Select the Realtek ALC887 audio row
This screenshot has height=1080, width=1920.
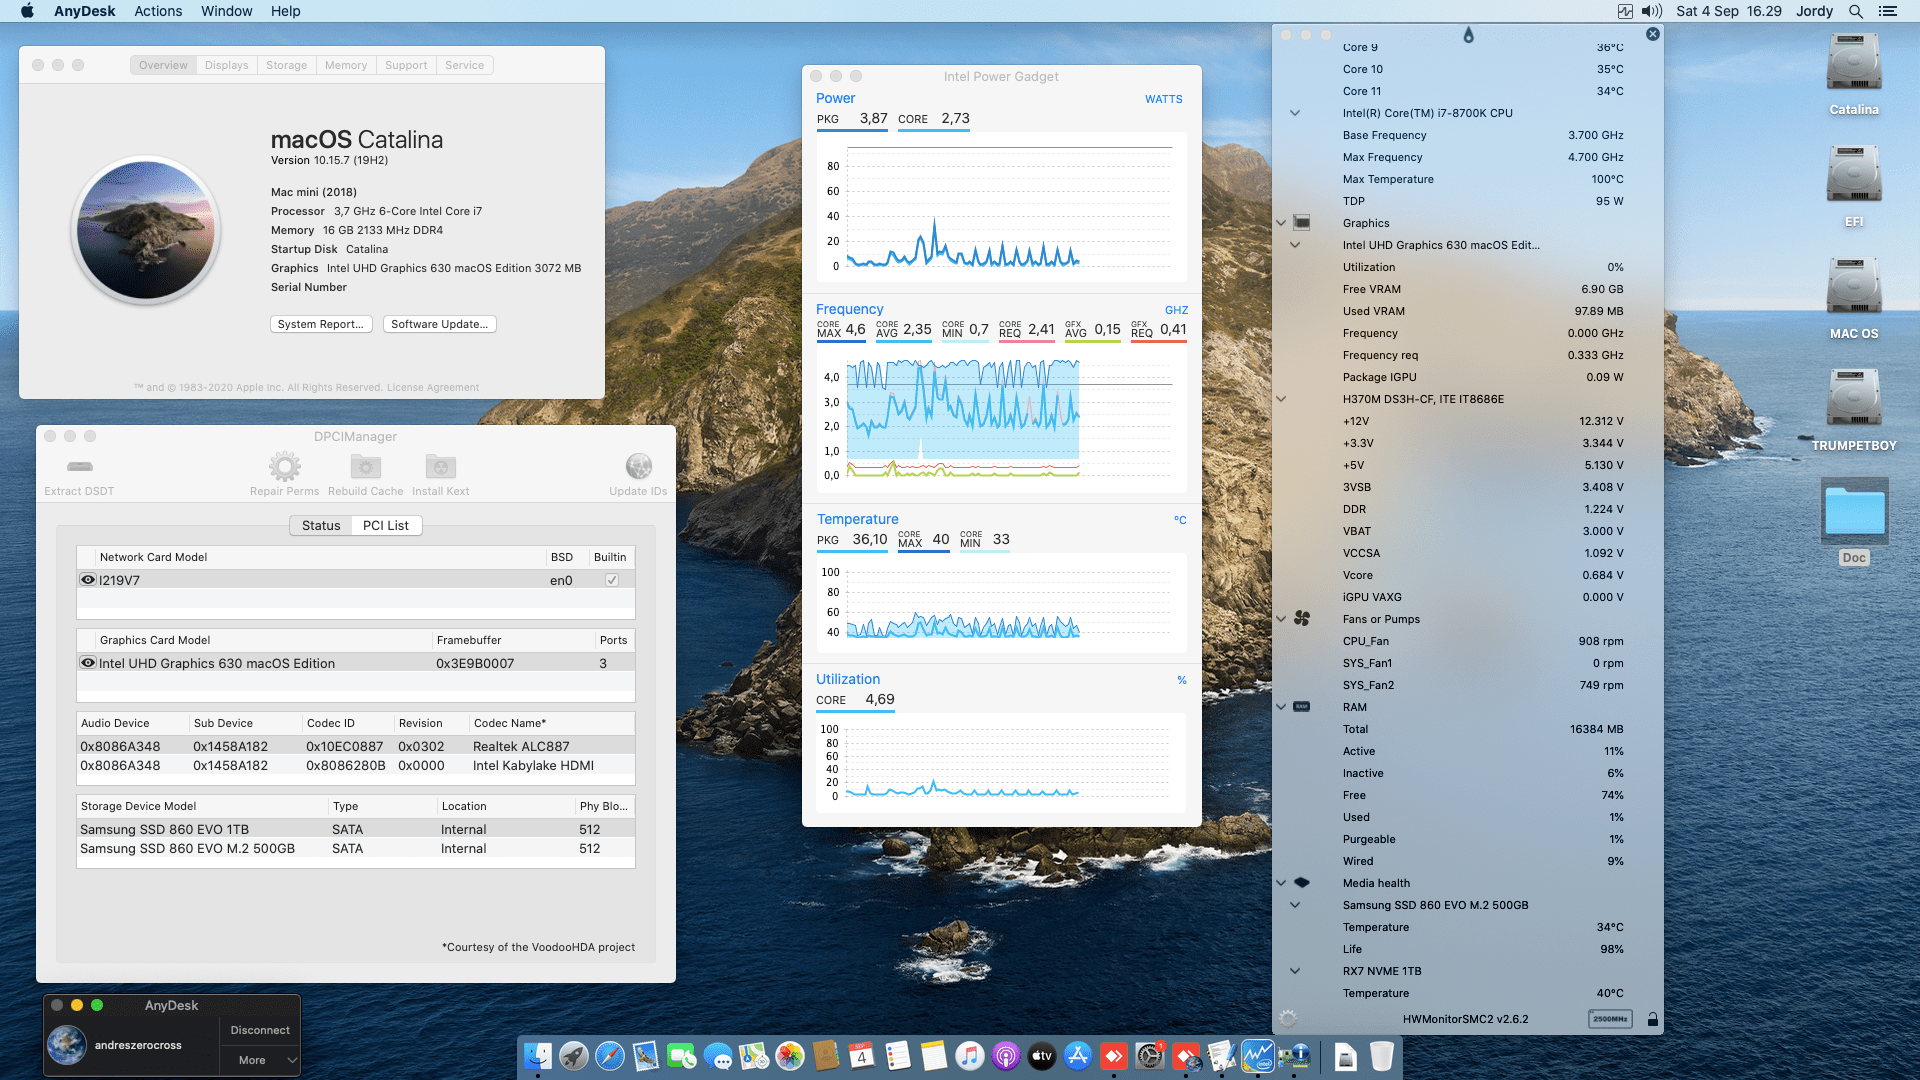pyautogui.click(x=356, y=746)
